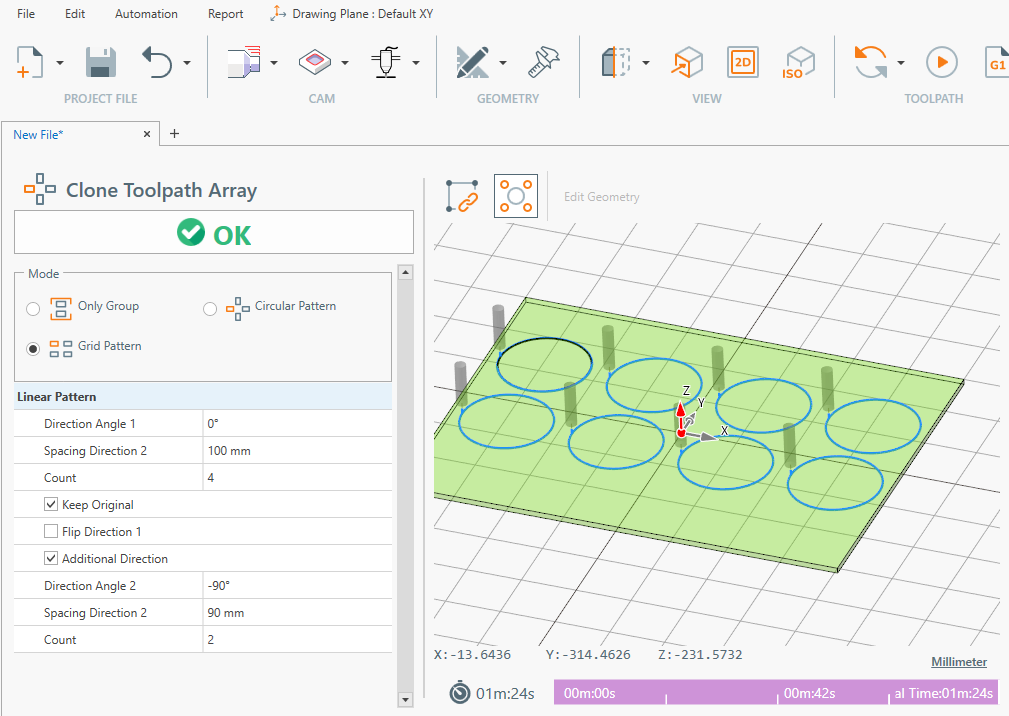Expand the regenerate toolpath dropdown arrow

click(901, 64)
